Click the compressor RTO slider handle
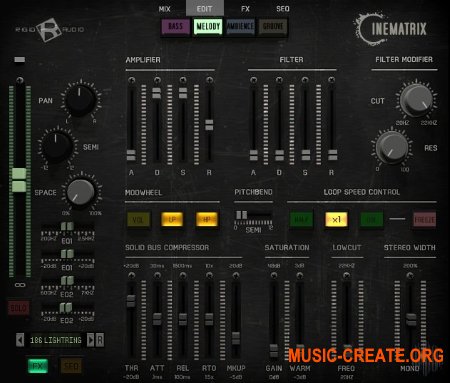 click(x=209, y=319)
